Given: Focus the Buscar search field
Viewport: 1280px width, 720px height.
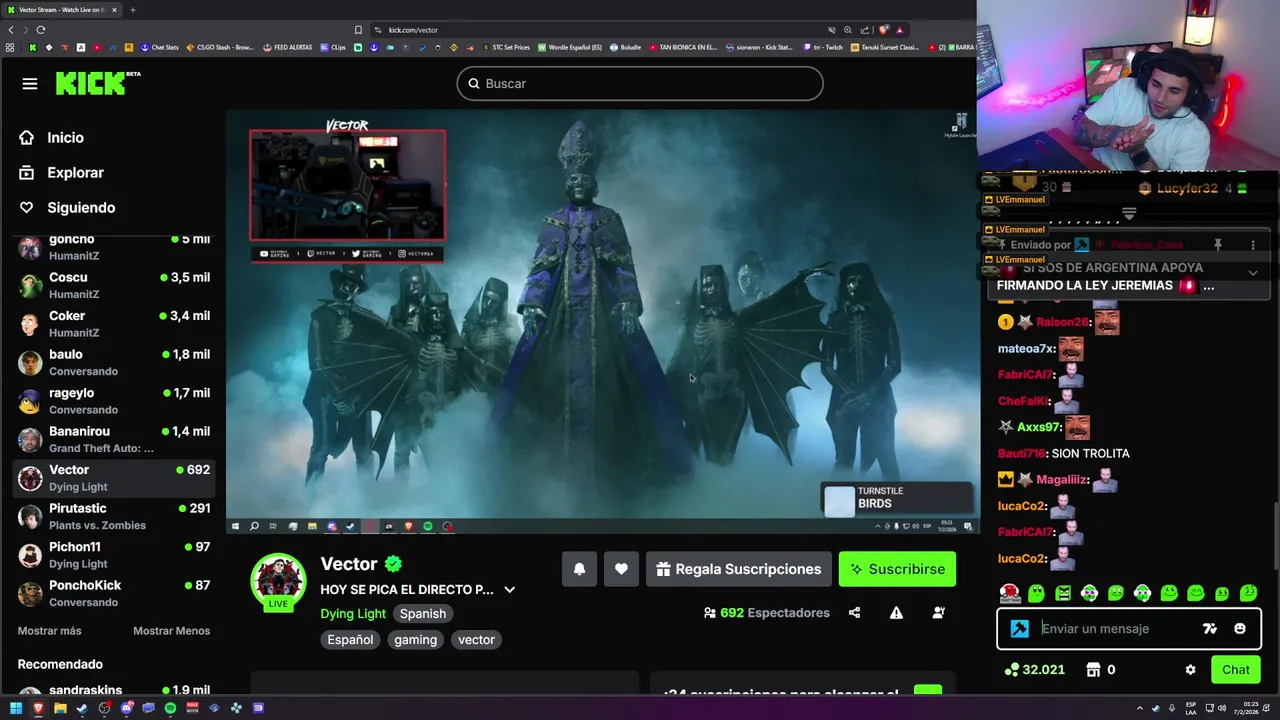Looking at the screenshot, I should click(x=640, y=84).
